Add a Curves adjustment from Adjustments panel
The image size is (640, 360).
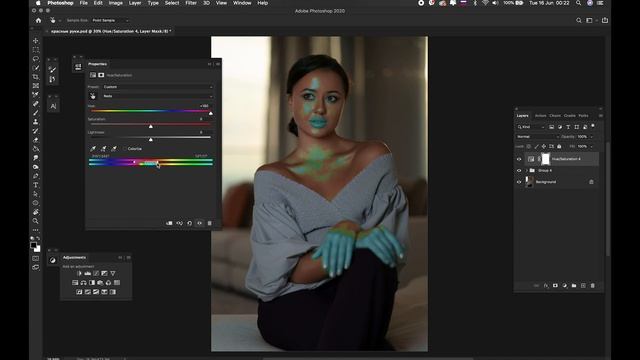tap(96, 273)
